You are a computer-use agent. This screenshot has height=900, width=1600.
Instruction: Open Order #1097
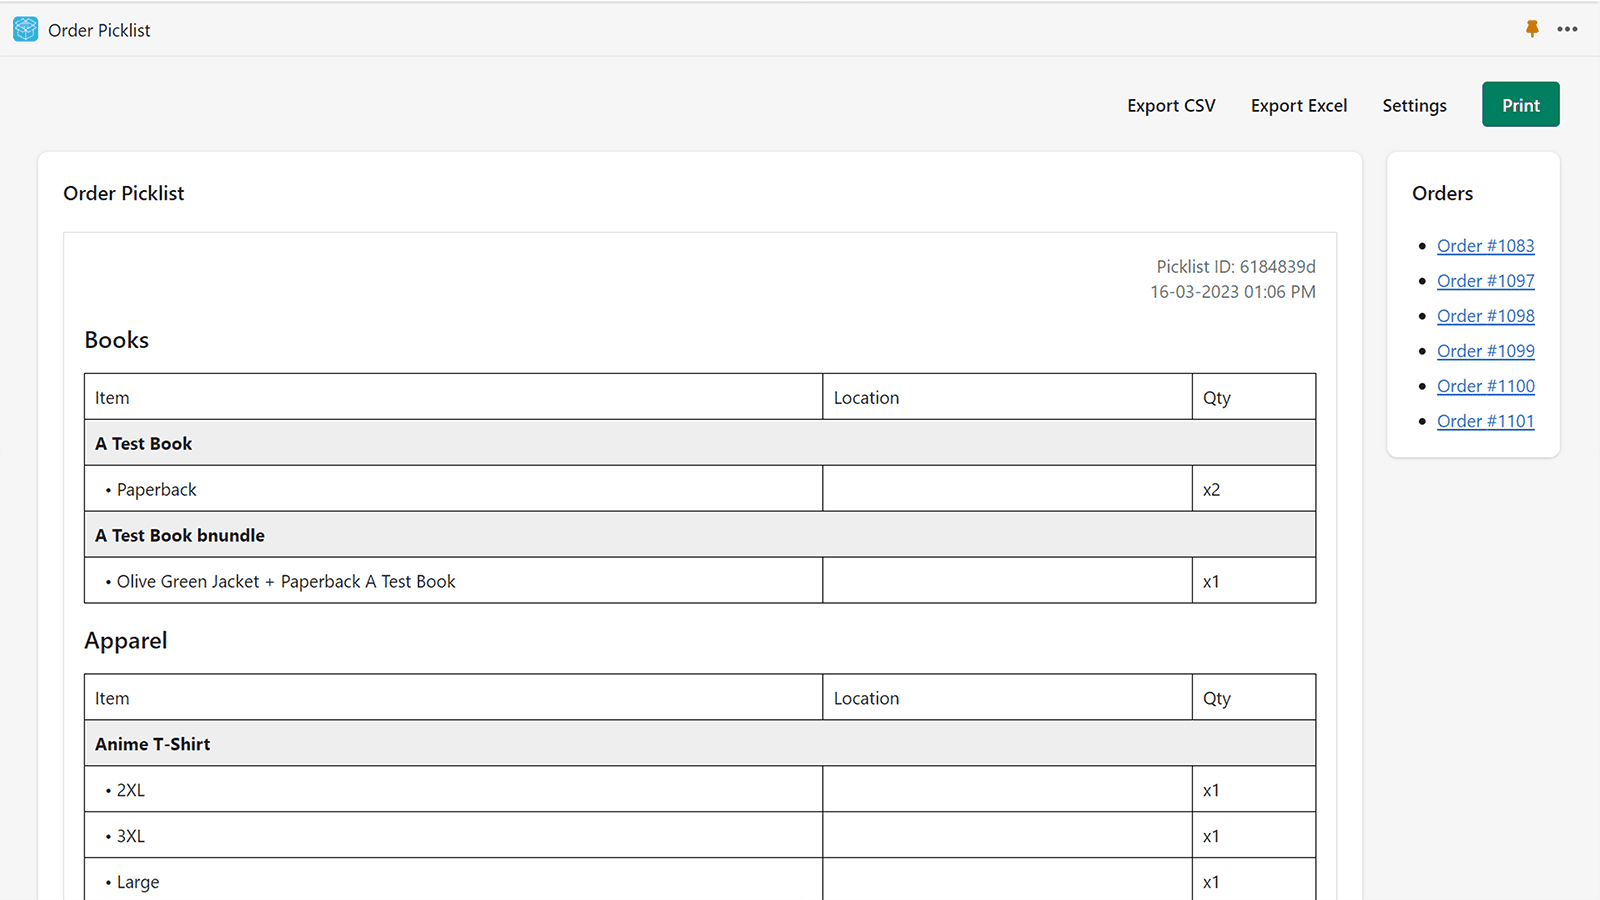pyautogui.click(x=1485, y=280)
